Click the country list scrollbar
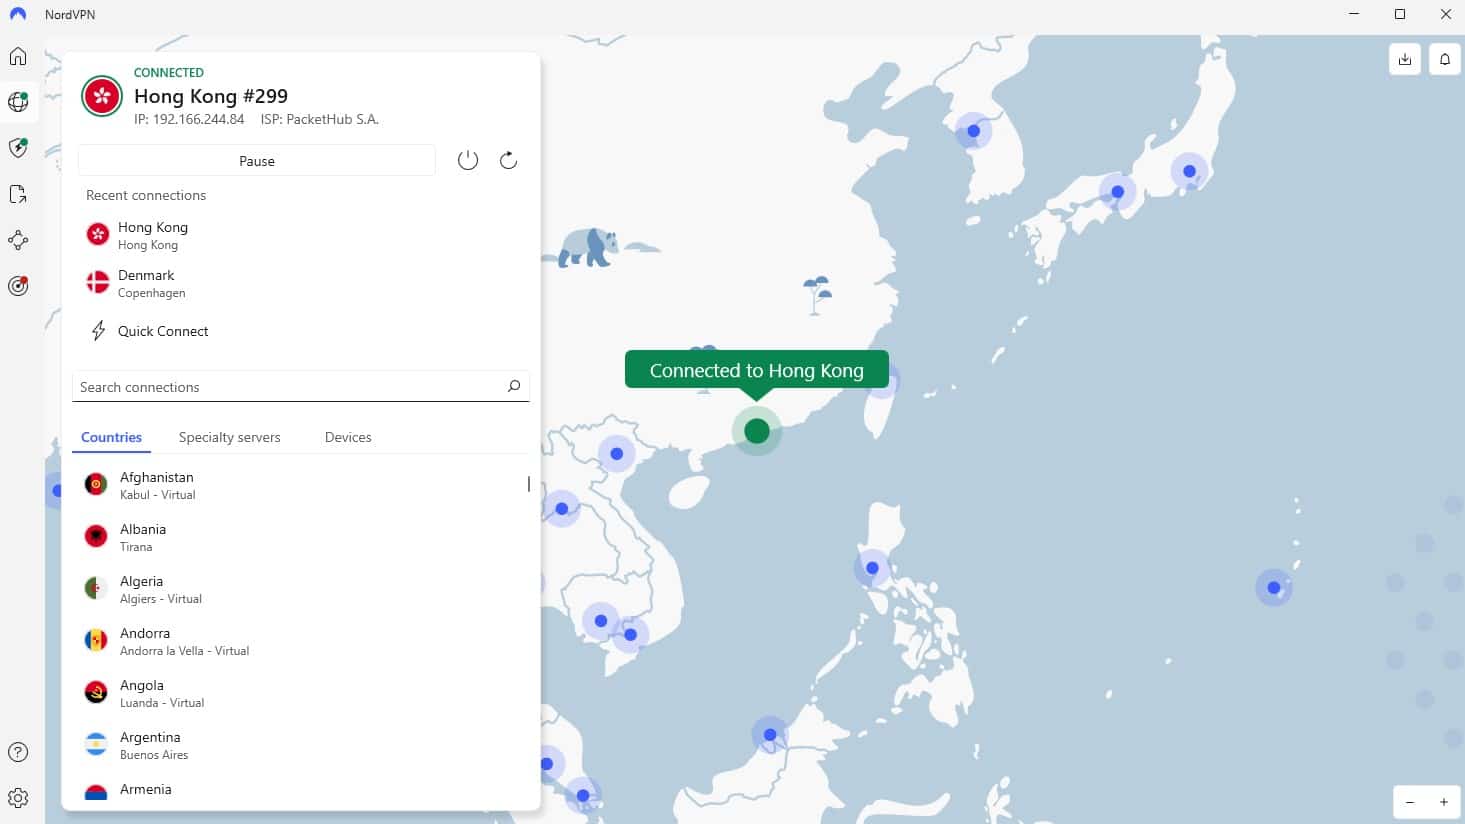The height and width of the screenshot is (824, 1465). pos(528,484)
